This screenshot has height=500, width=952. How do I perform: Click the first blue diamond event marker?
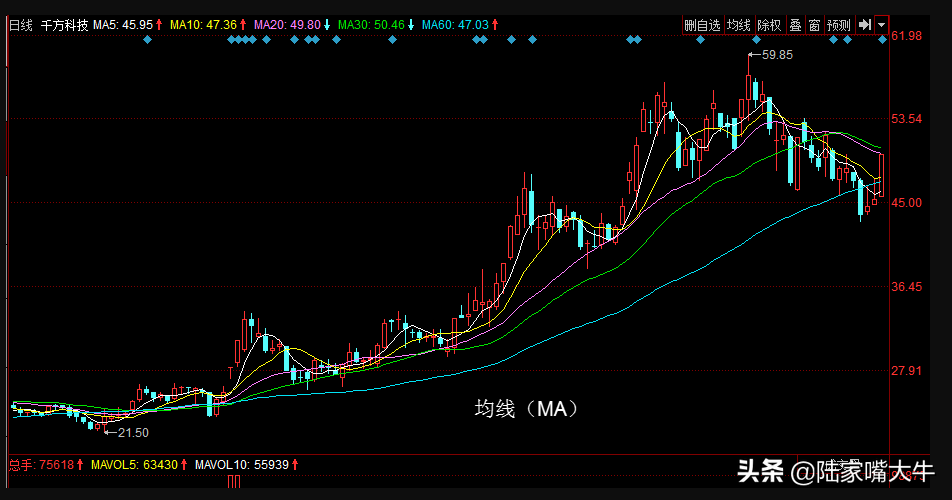click(148, 40)
